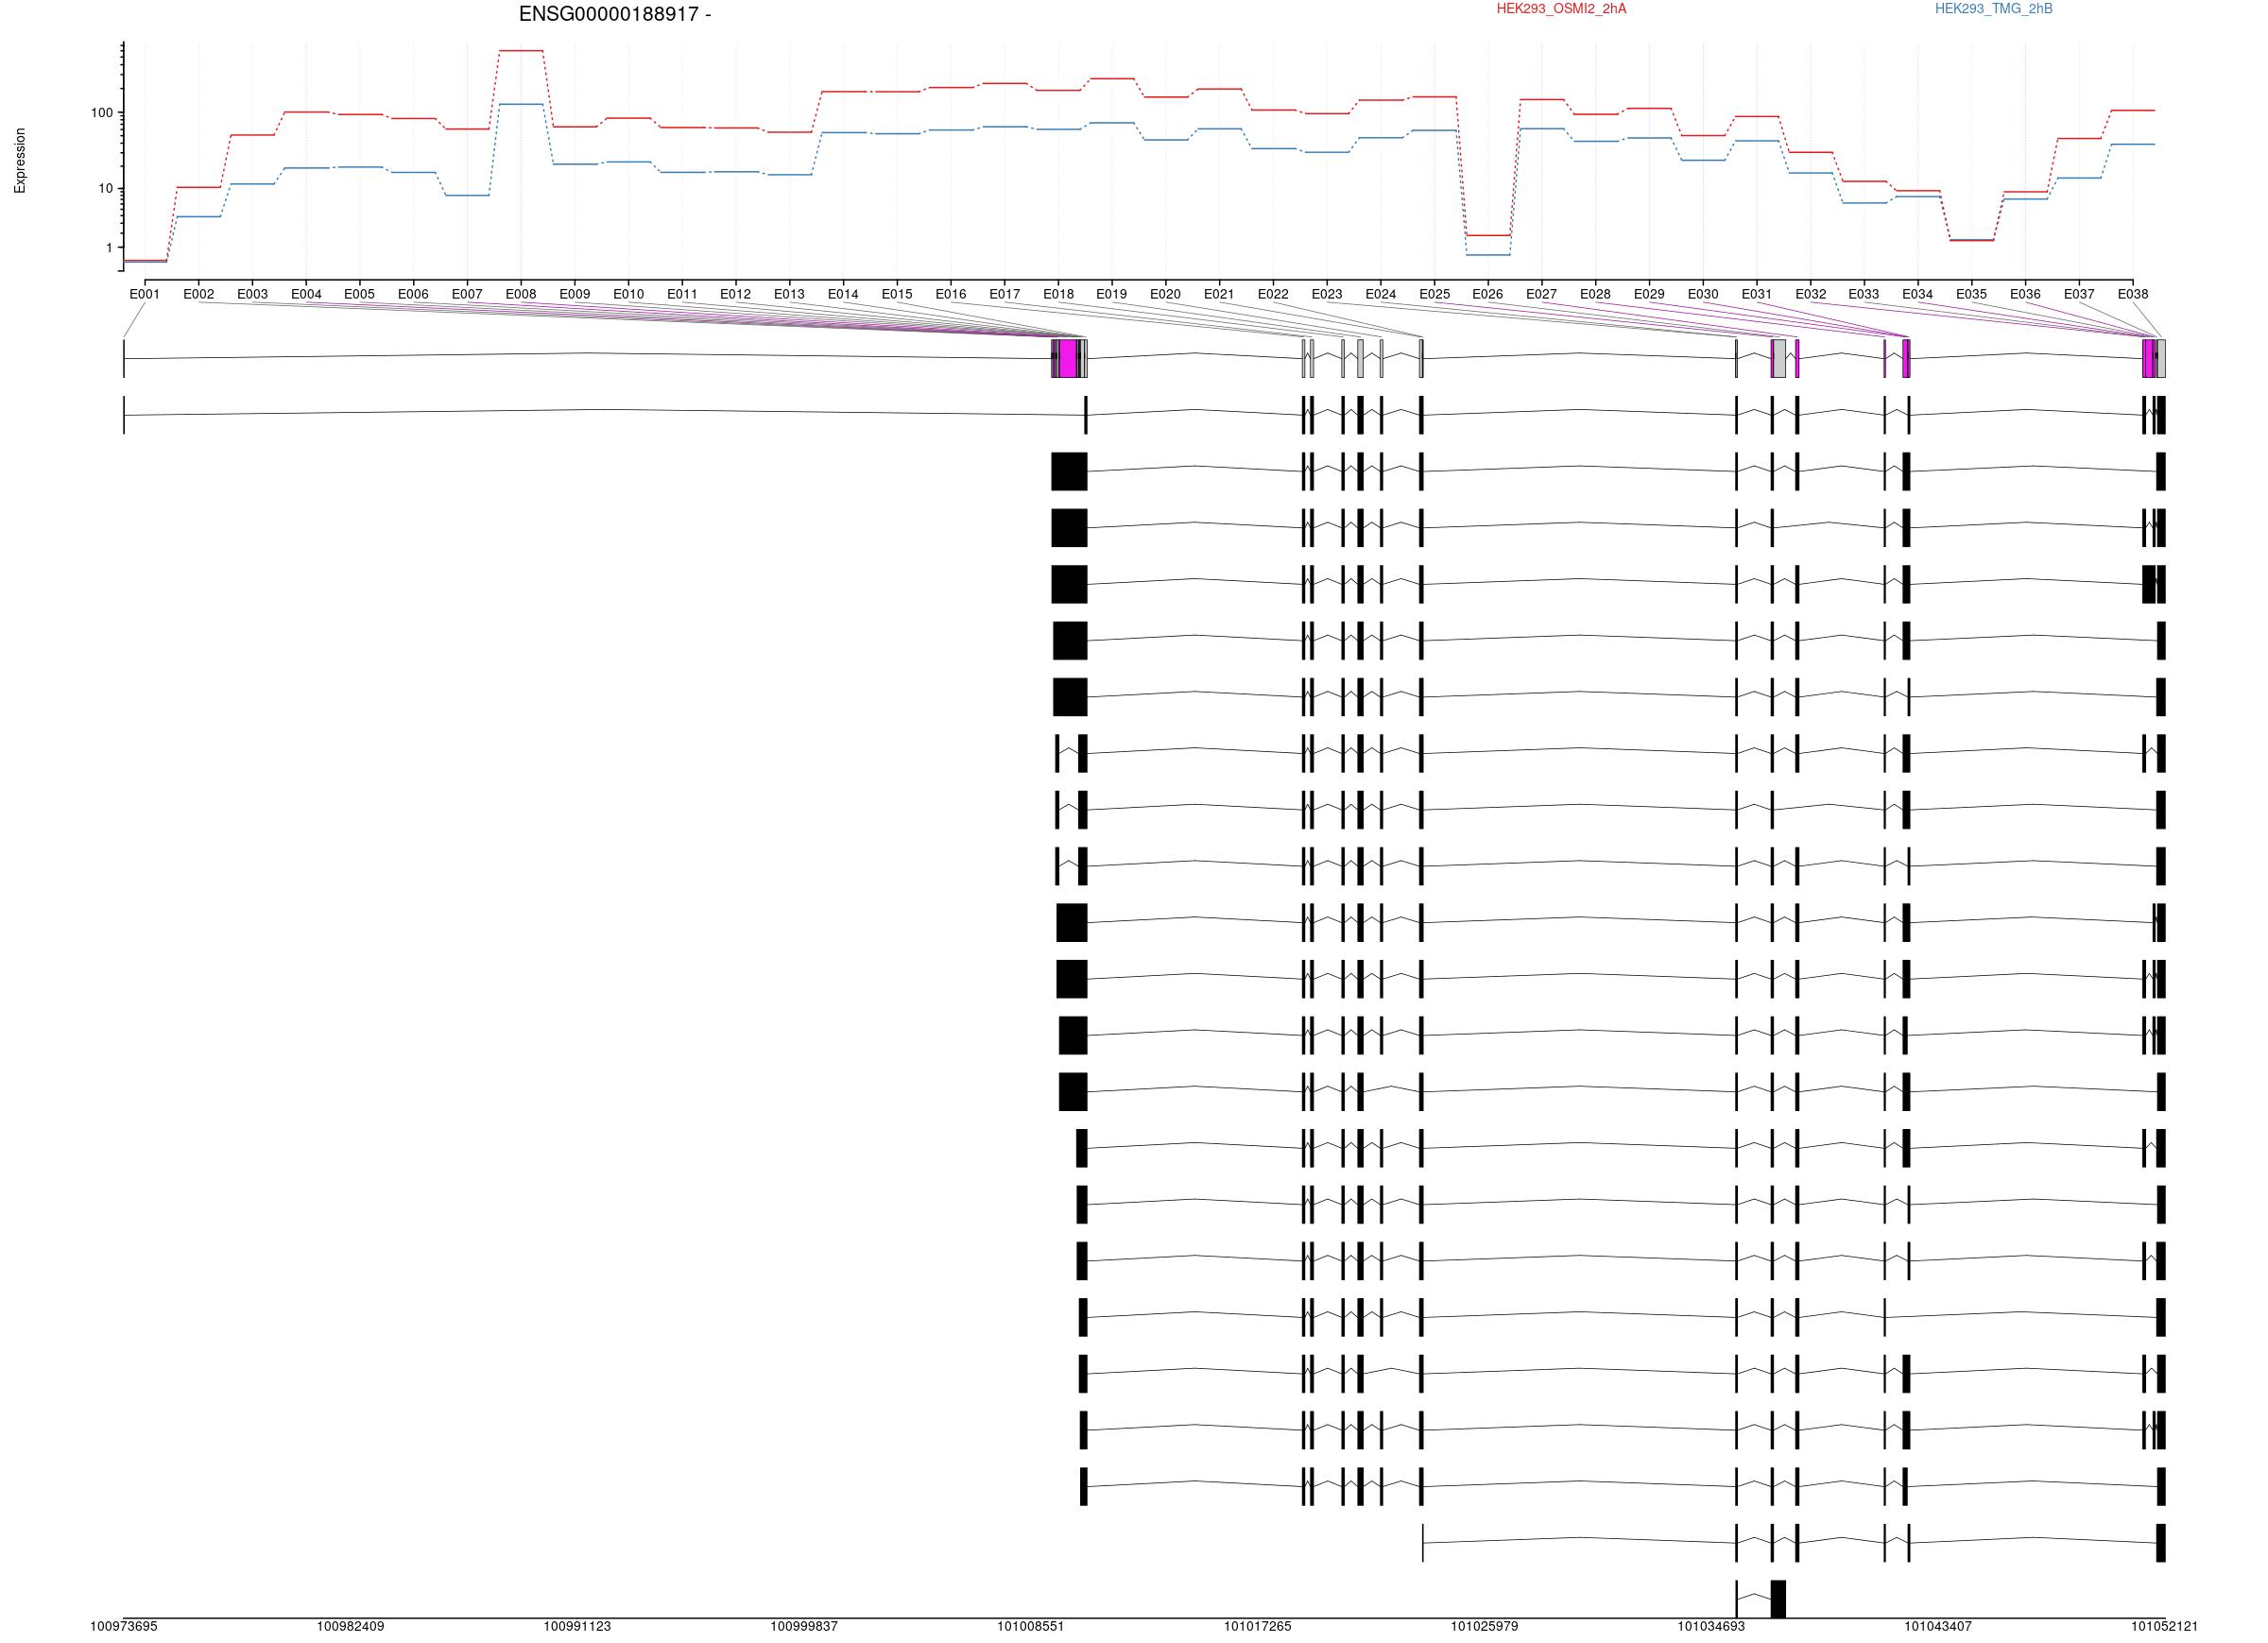The width and height of the screenshot is (2268, 1643).
Task: Click the blue expression dip above E026
Action: (x=1488, y=255)
